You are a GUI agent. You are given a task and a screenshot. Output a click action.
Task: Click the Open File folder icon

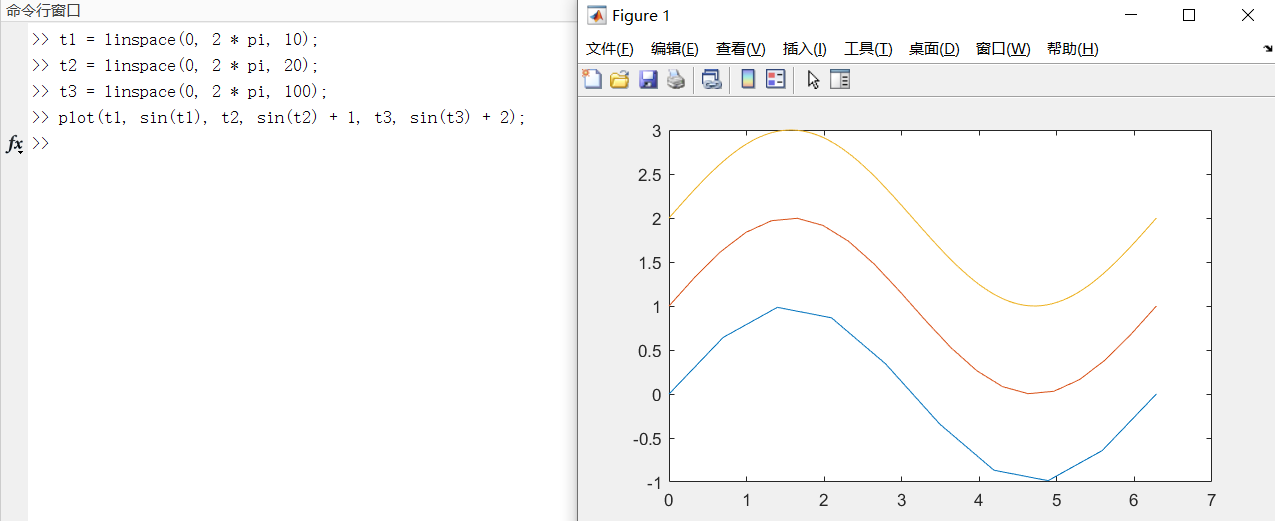click(x=620, y=79)
